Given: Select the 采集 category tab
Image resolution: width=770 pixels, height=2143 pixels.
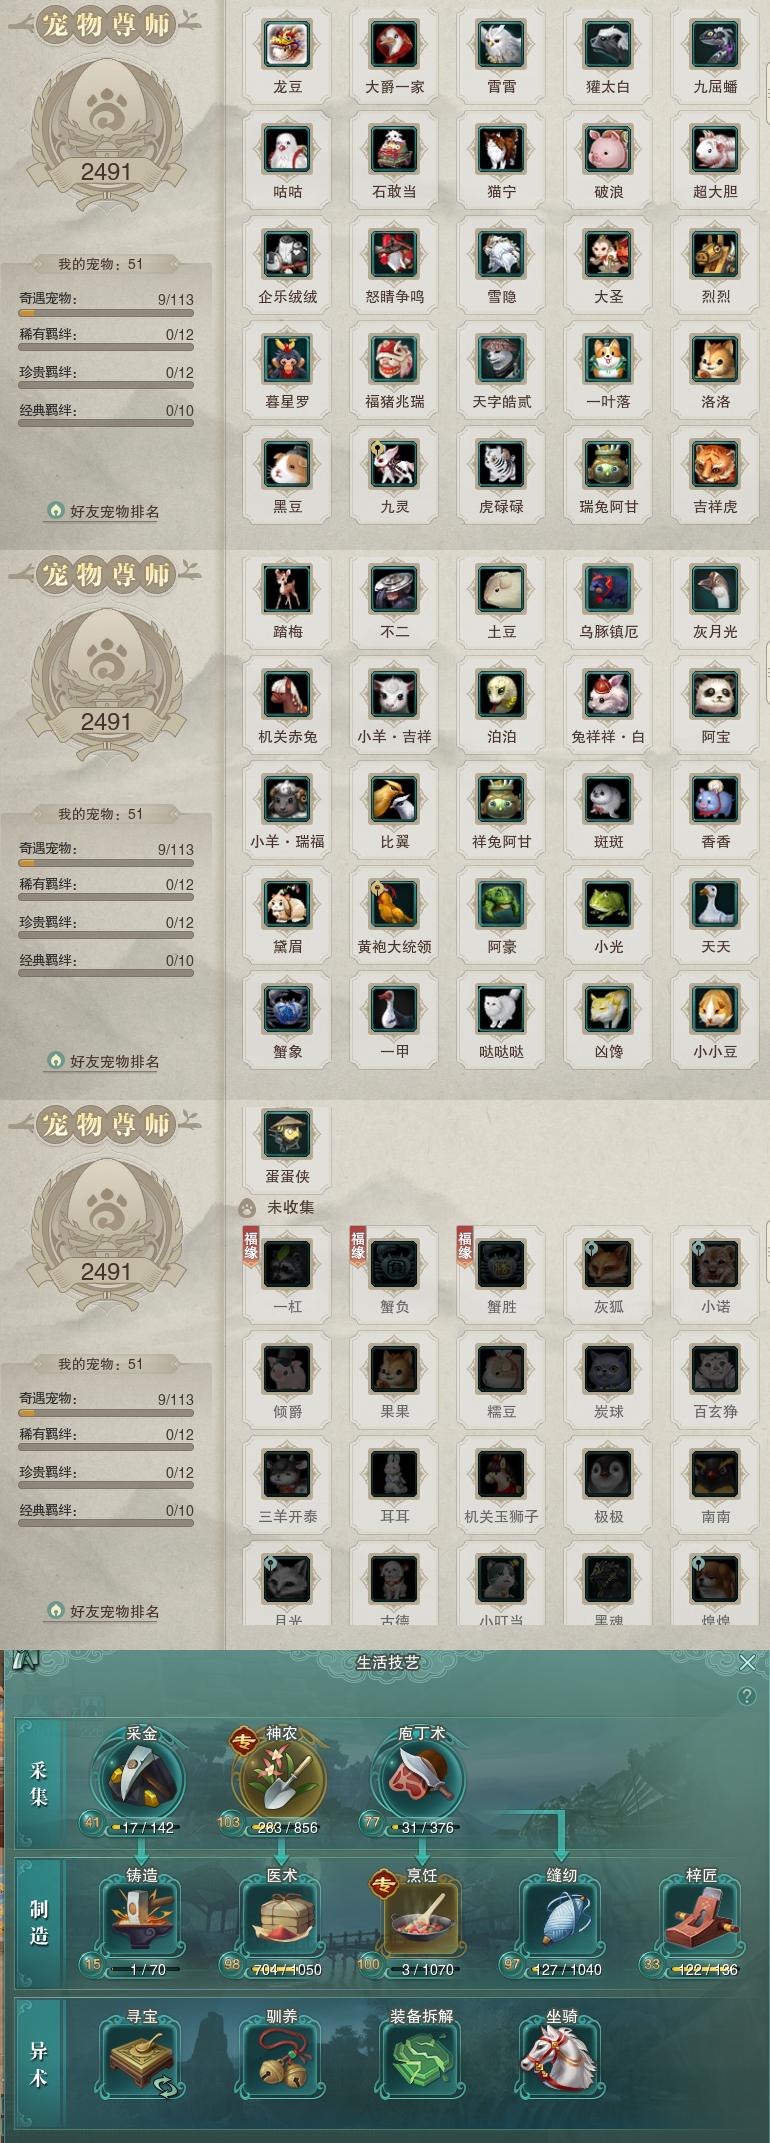Looking at the screenshot, I should click(x=38, y=1784).
